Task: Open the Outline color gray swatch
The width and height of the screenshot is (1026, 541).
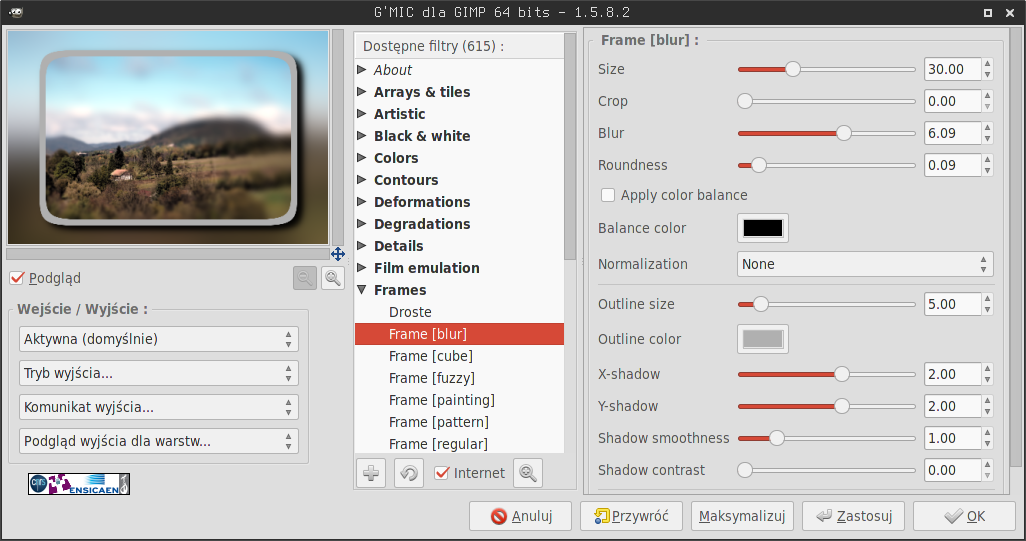Action: [763, 339]
